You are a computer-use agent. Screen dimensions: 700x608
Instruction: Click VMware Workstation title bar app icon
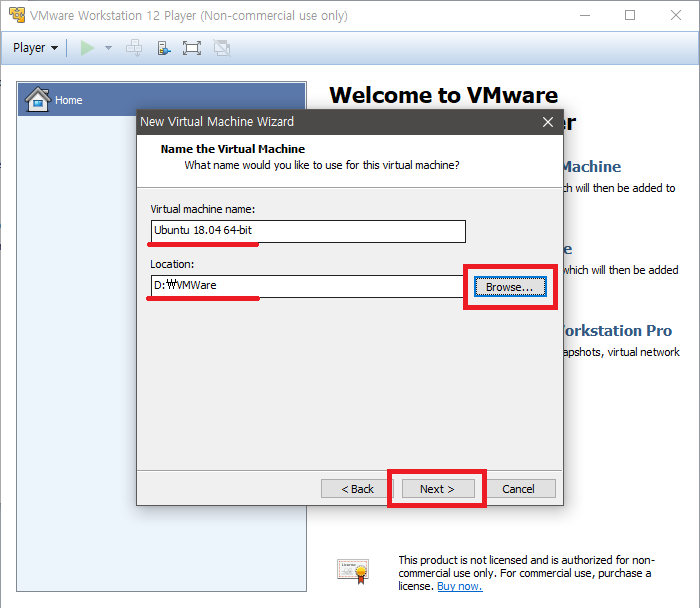(17, 15)
